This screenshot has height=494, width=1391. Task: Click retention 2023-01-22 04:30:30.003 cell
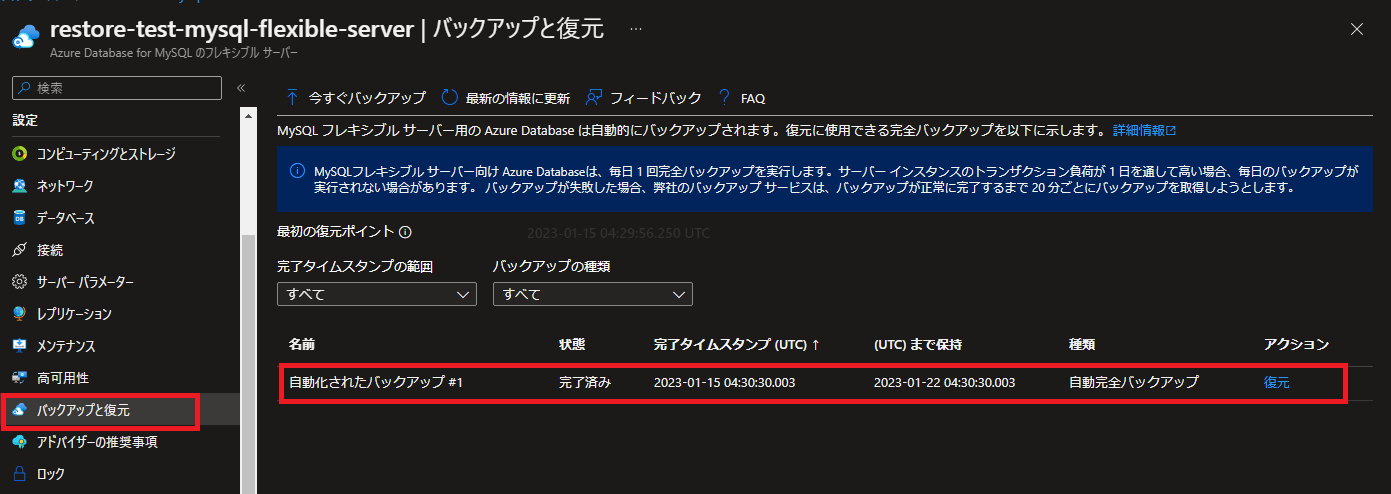coord(945,382)
